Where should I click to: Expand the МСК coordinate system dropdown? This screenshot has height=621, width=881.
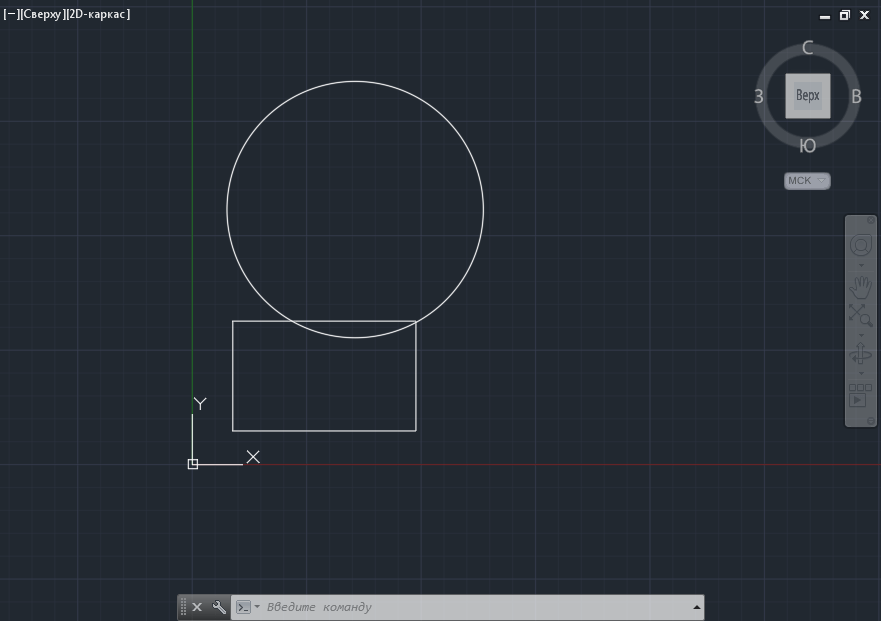pos(807,181)
